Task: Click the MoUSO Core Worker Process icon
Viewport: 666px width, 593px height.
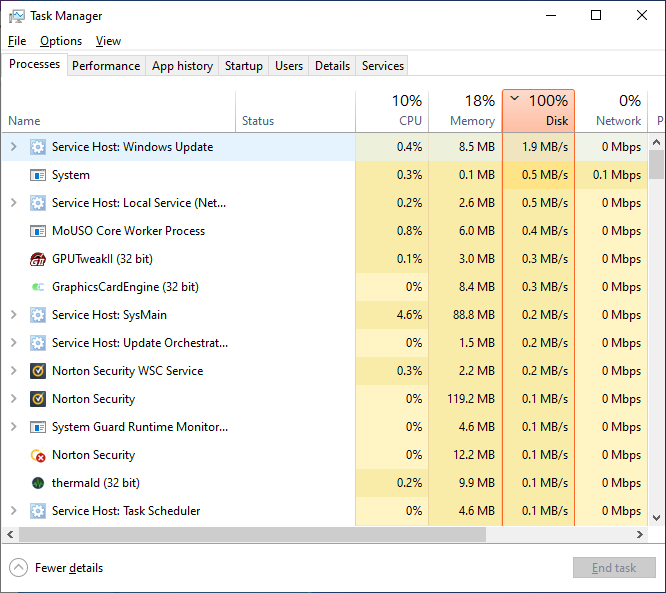Action: (x=38, y=231)
